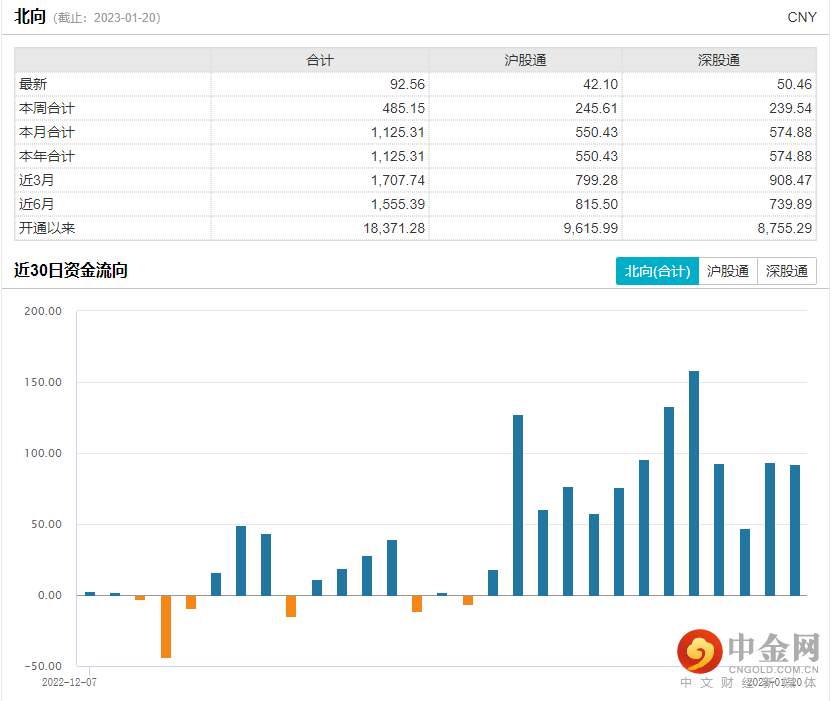Click the tallest blue bar near 150
The image size is (834, 701).
[694, 482]
